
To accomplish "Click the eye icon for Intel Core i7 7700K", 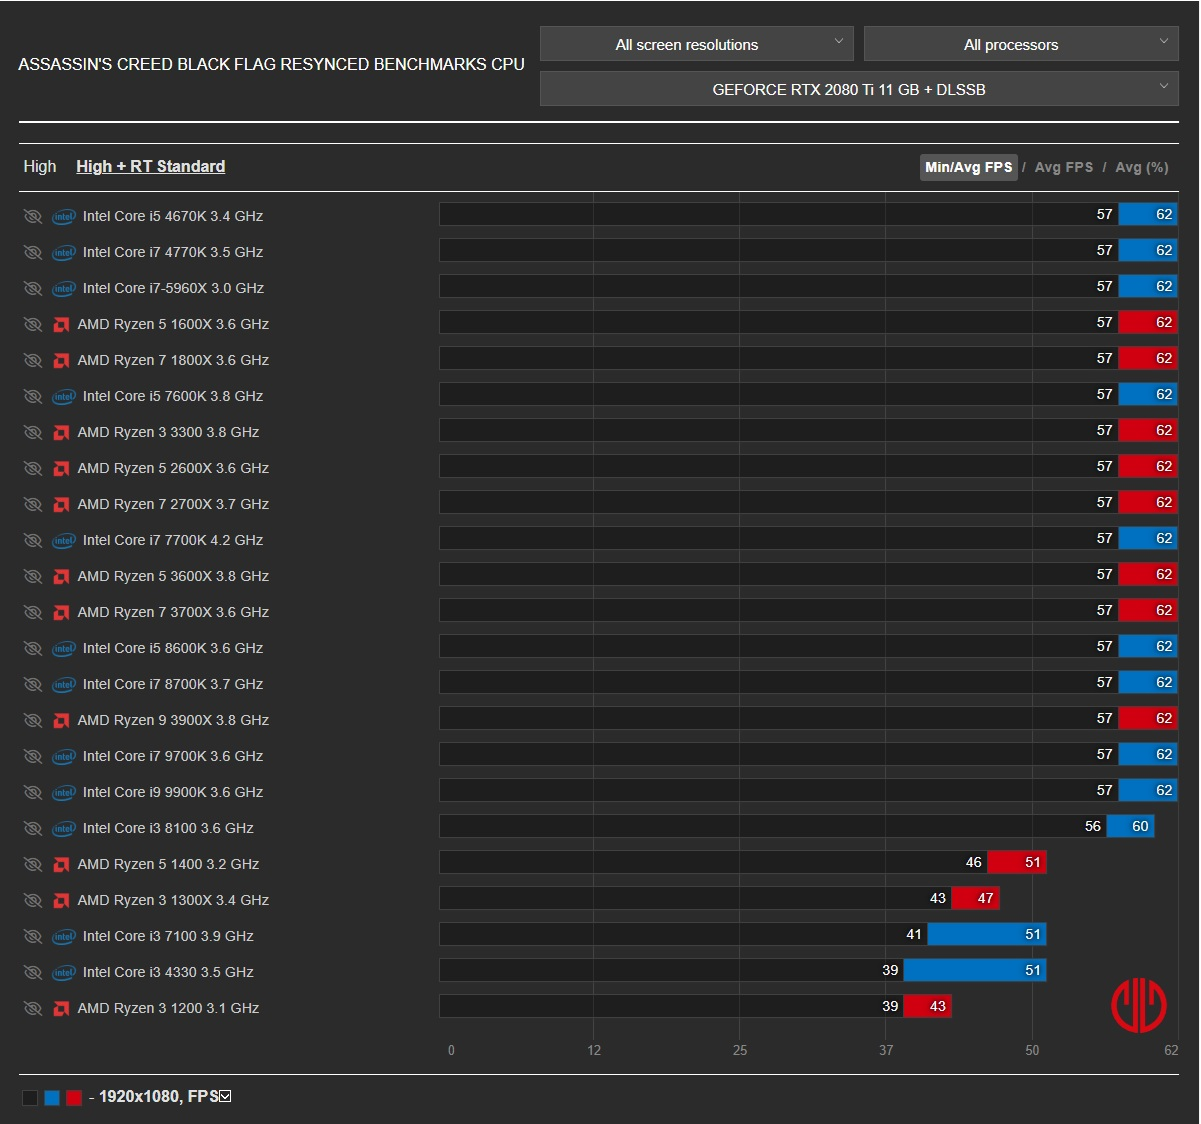I will click(x=32, y=541).
